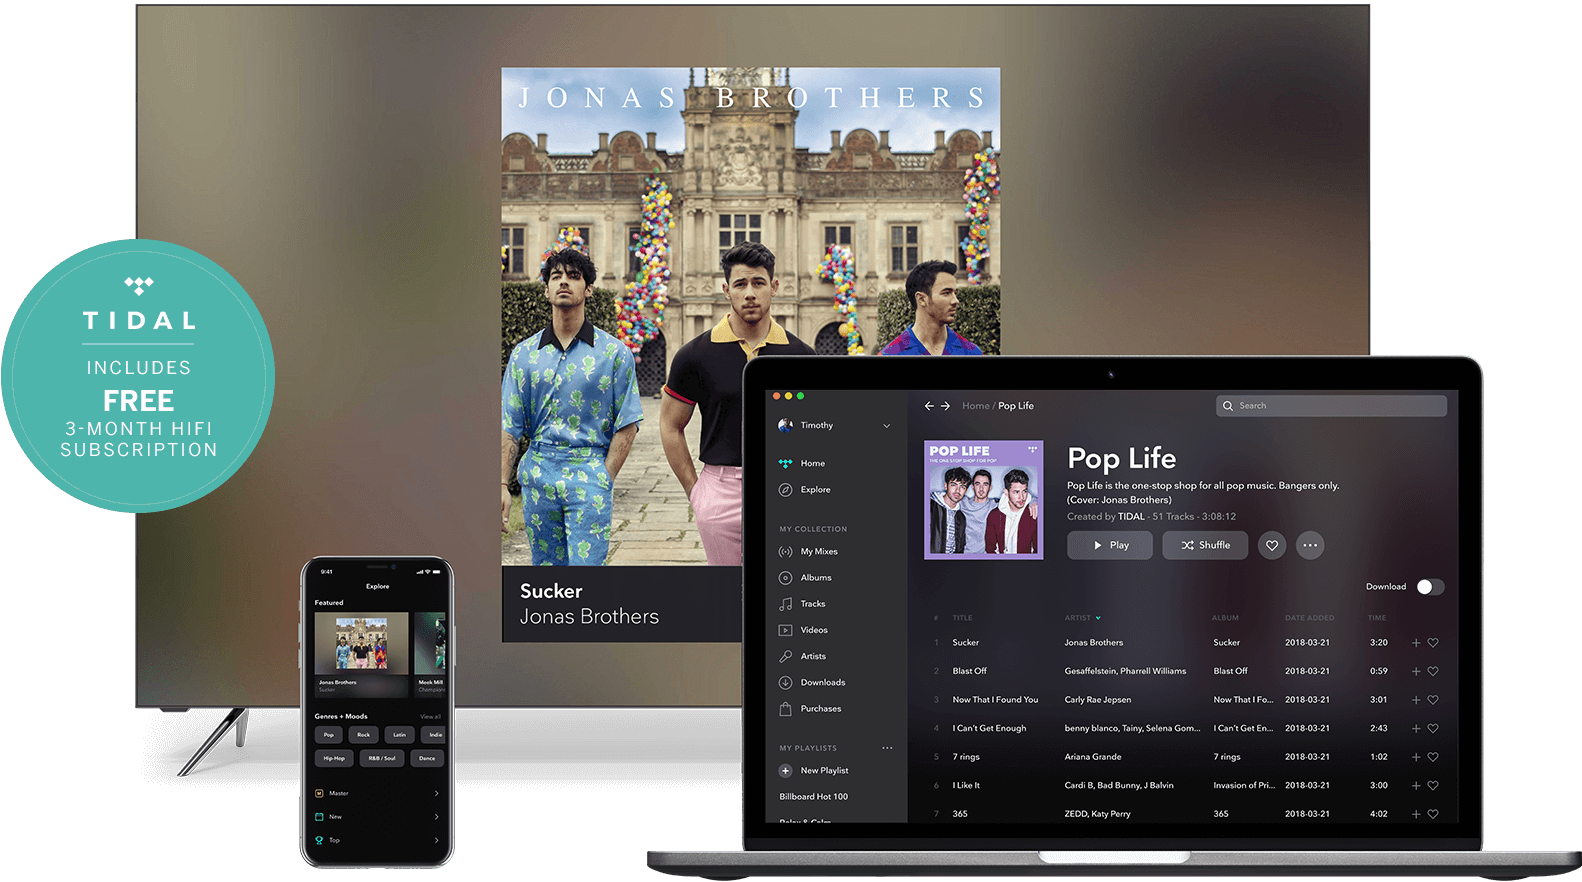This screenshot has width=1582, height=882.
Task: Click the TIDAL Home icon in sidebar
Action: pyautogui.click(x=785, y=463)
